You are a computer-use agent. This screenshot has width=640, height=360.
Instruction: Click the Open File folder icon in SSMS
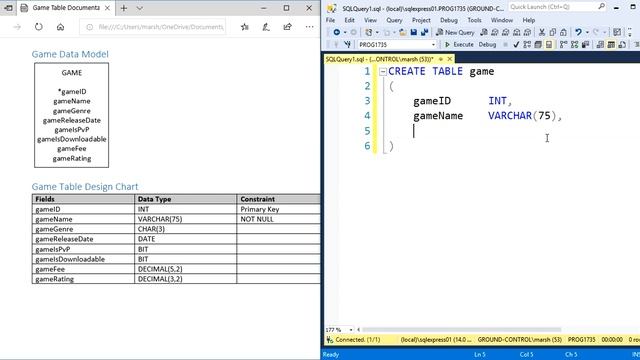point(402,32)
